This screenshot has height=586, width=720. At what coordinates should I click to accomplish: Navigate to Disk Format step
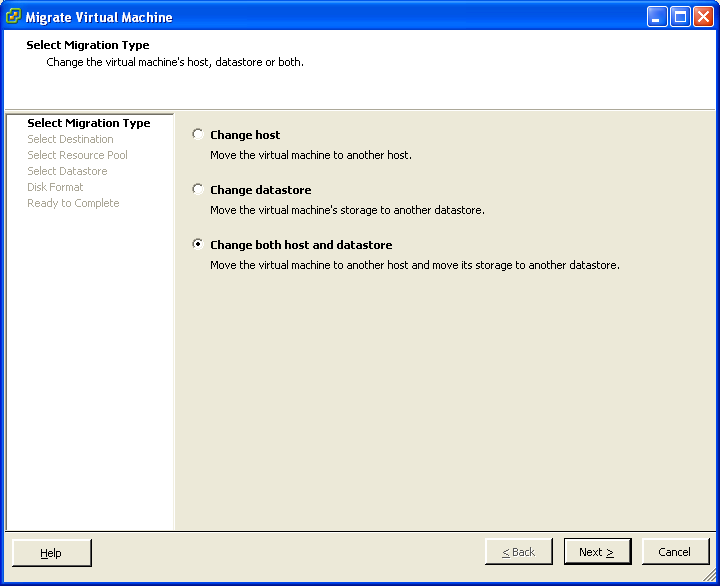click(55, 187)
